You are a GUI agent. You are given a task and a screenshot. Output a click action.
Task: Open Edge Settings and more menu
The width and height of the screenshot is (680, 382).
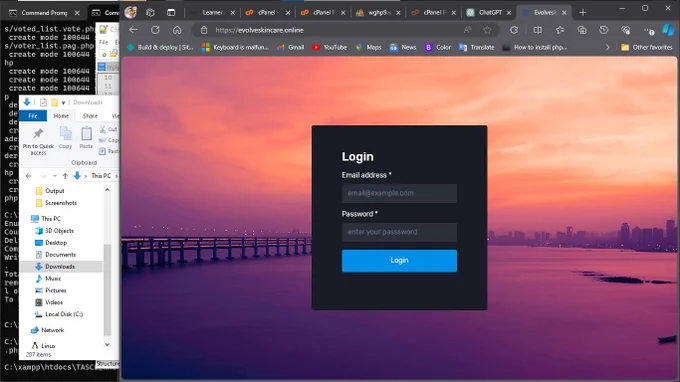[648, 30]
